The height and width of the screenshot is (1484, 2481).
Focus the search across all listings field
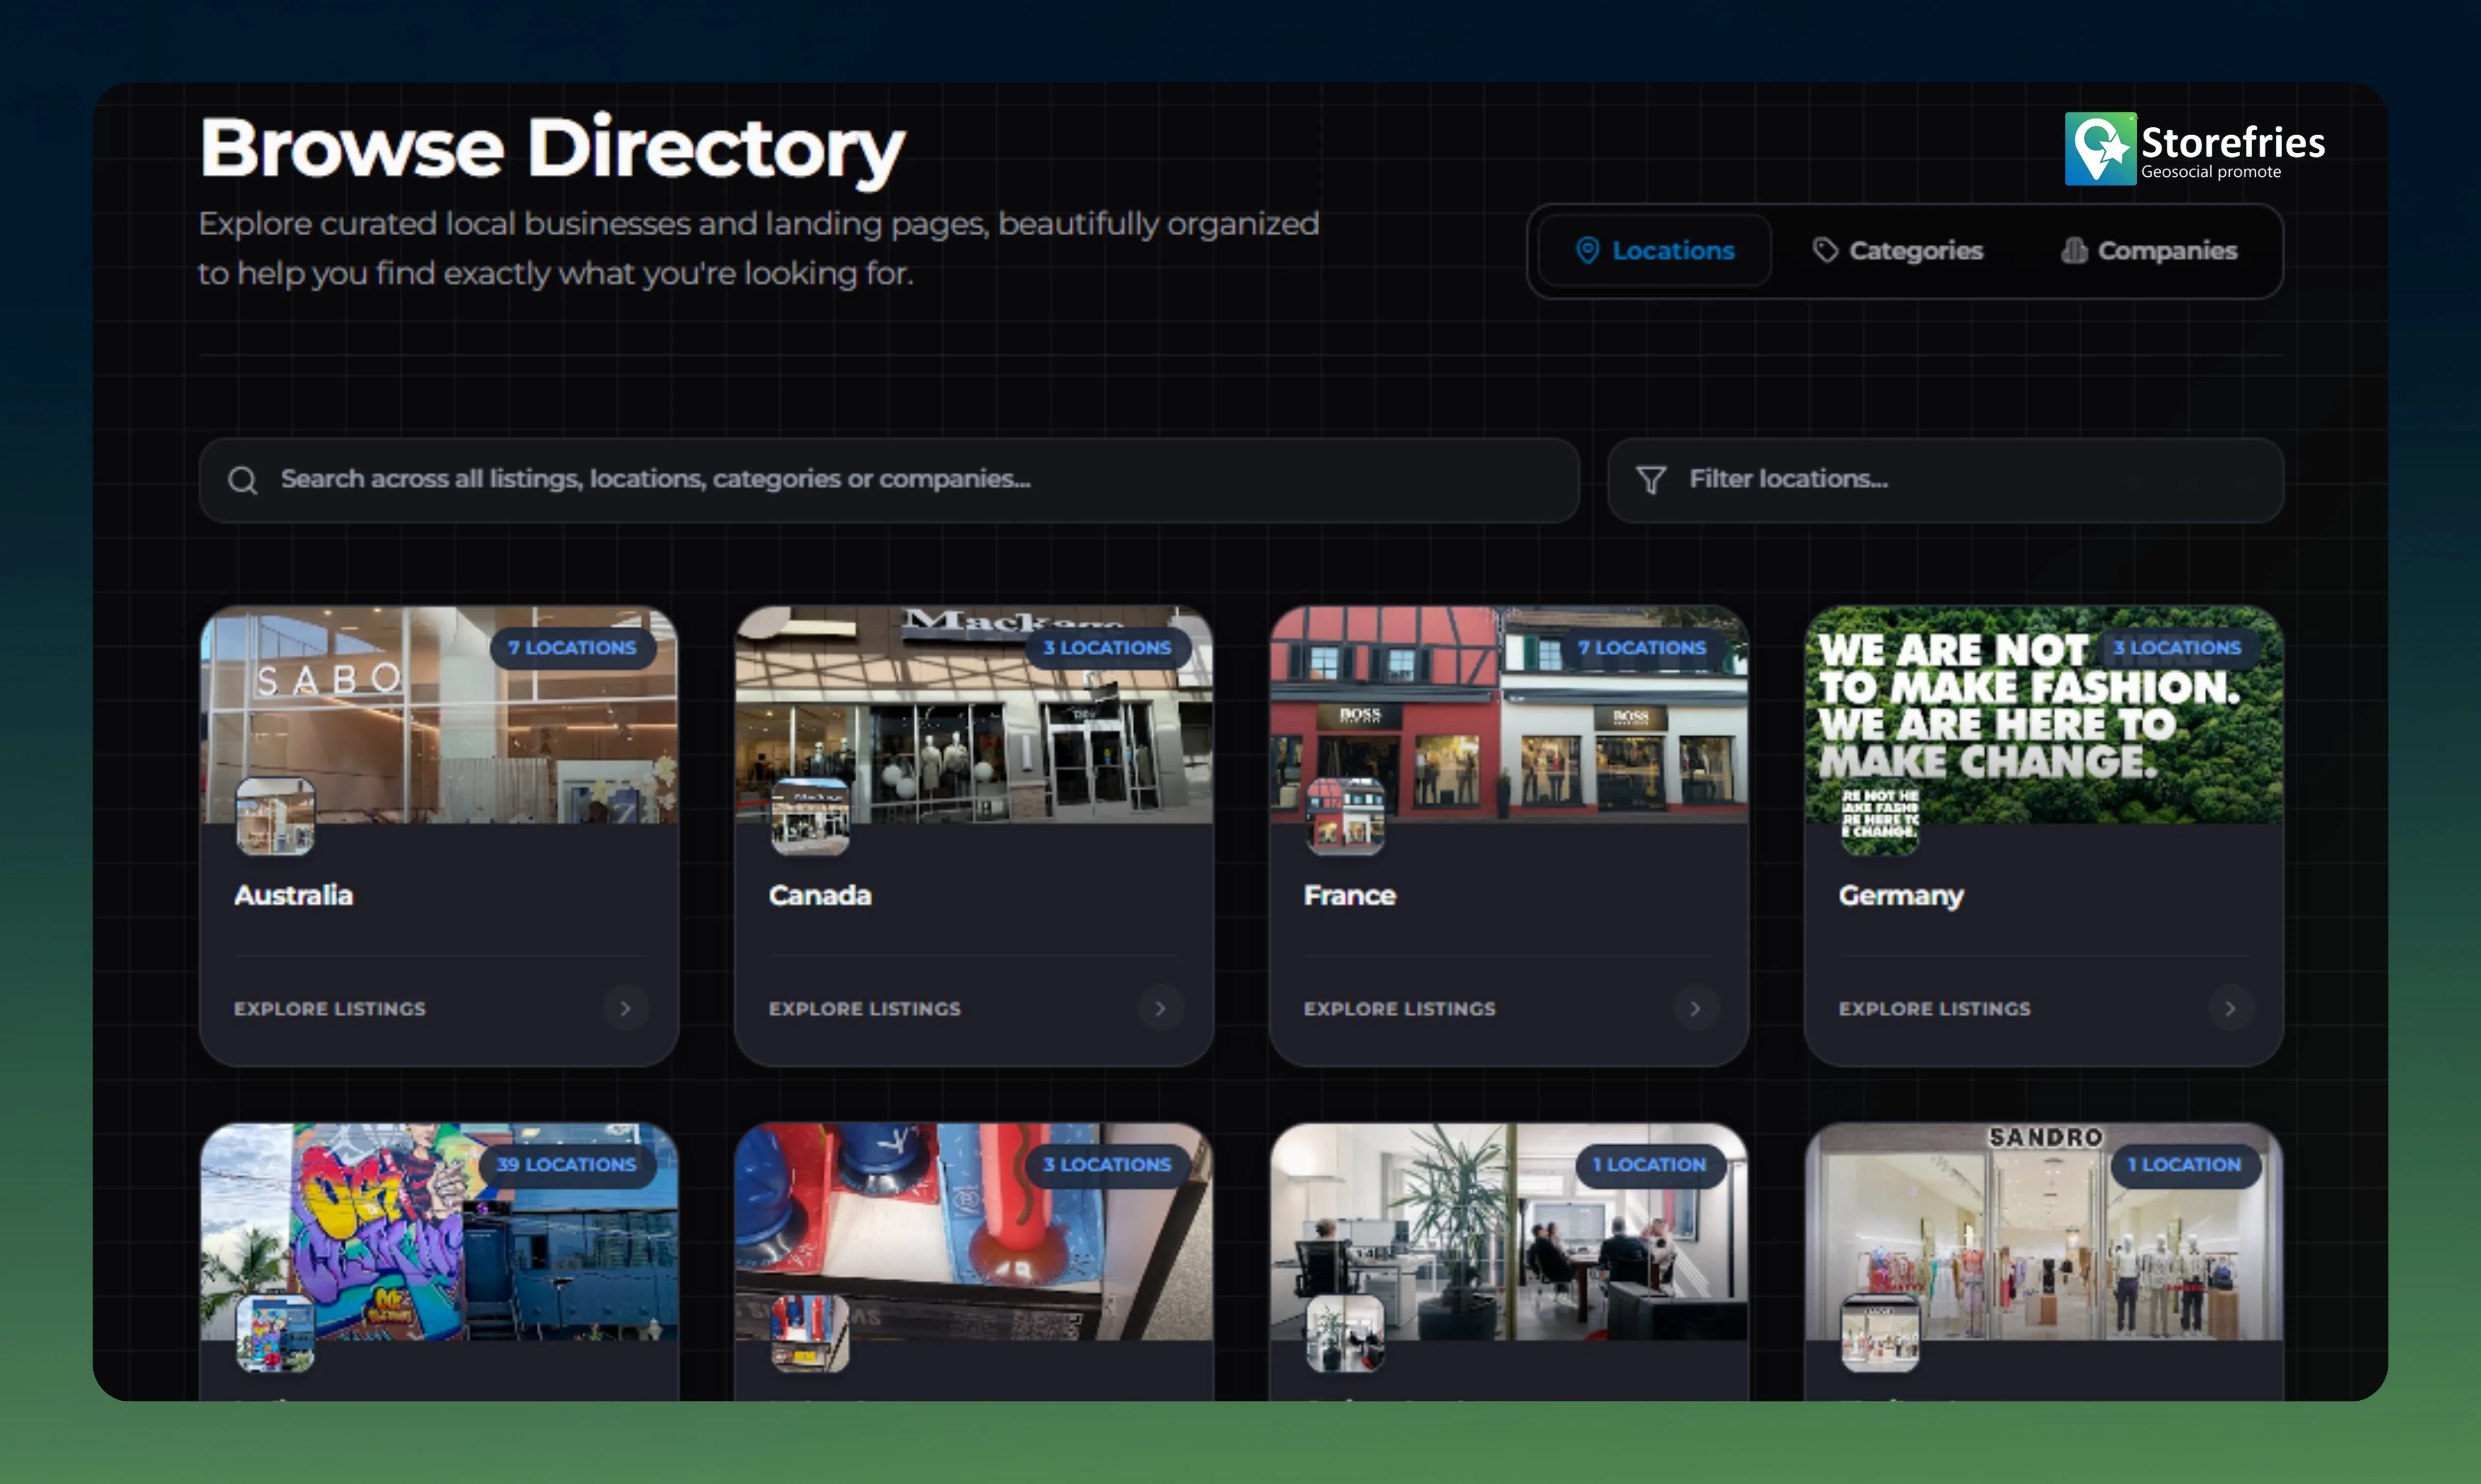[889, 480]
